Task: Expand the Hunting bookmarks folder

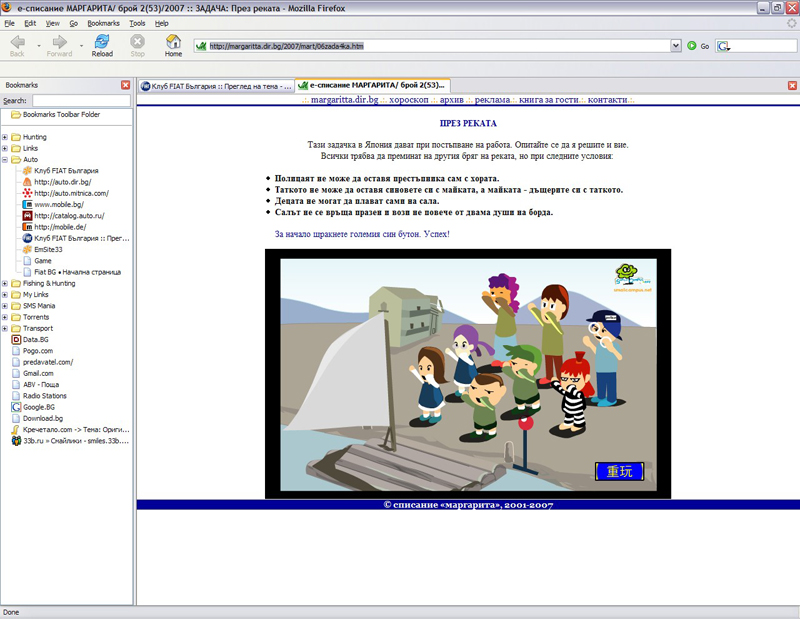Action: pyautogui.click(x=5, y=137)
